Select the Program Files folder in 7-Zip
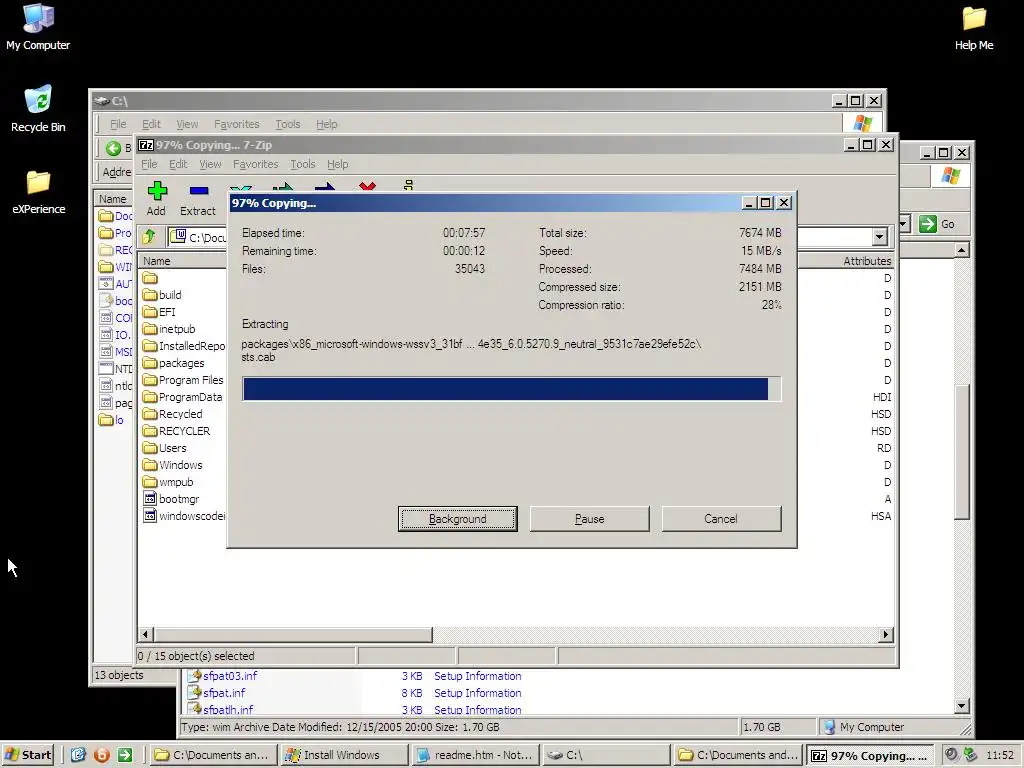The width and height of the screenshot is (1024, 768). point(183,380)
